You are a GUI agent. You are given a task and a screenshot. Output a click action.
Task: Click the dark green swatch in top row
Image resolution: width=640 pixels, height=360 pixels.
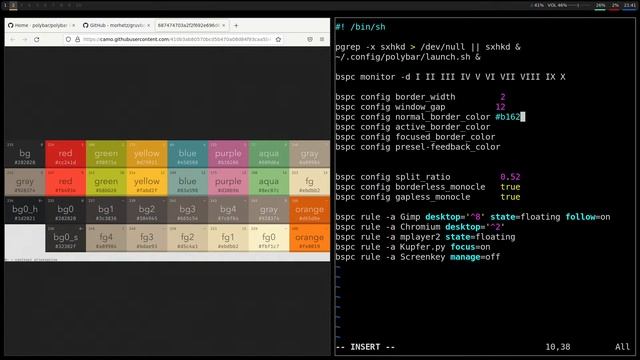106,154
